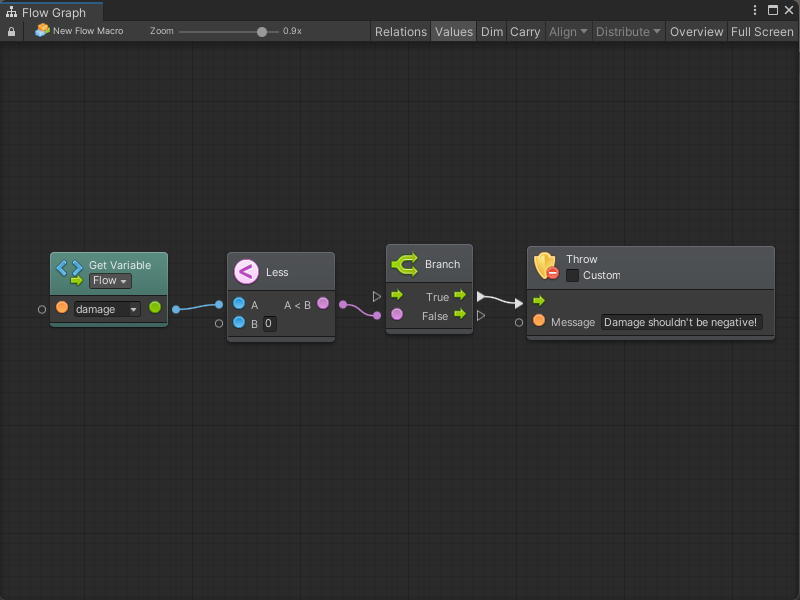Open the Flow kind dropdown

click(x=110, y=281)
